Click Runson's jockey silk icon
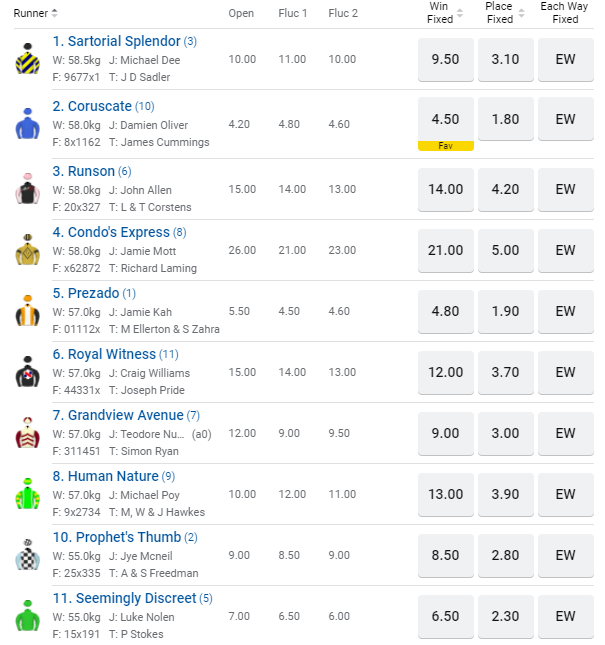Viewport: 605px width, 645px height. coord(27,189)
